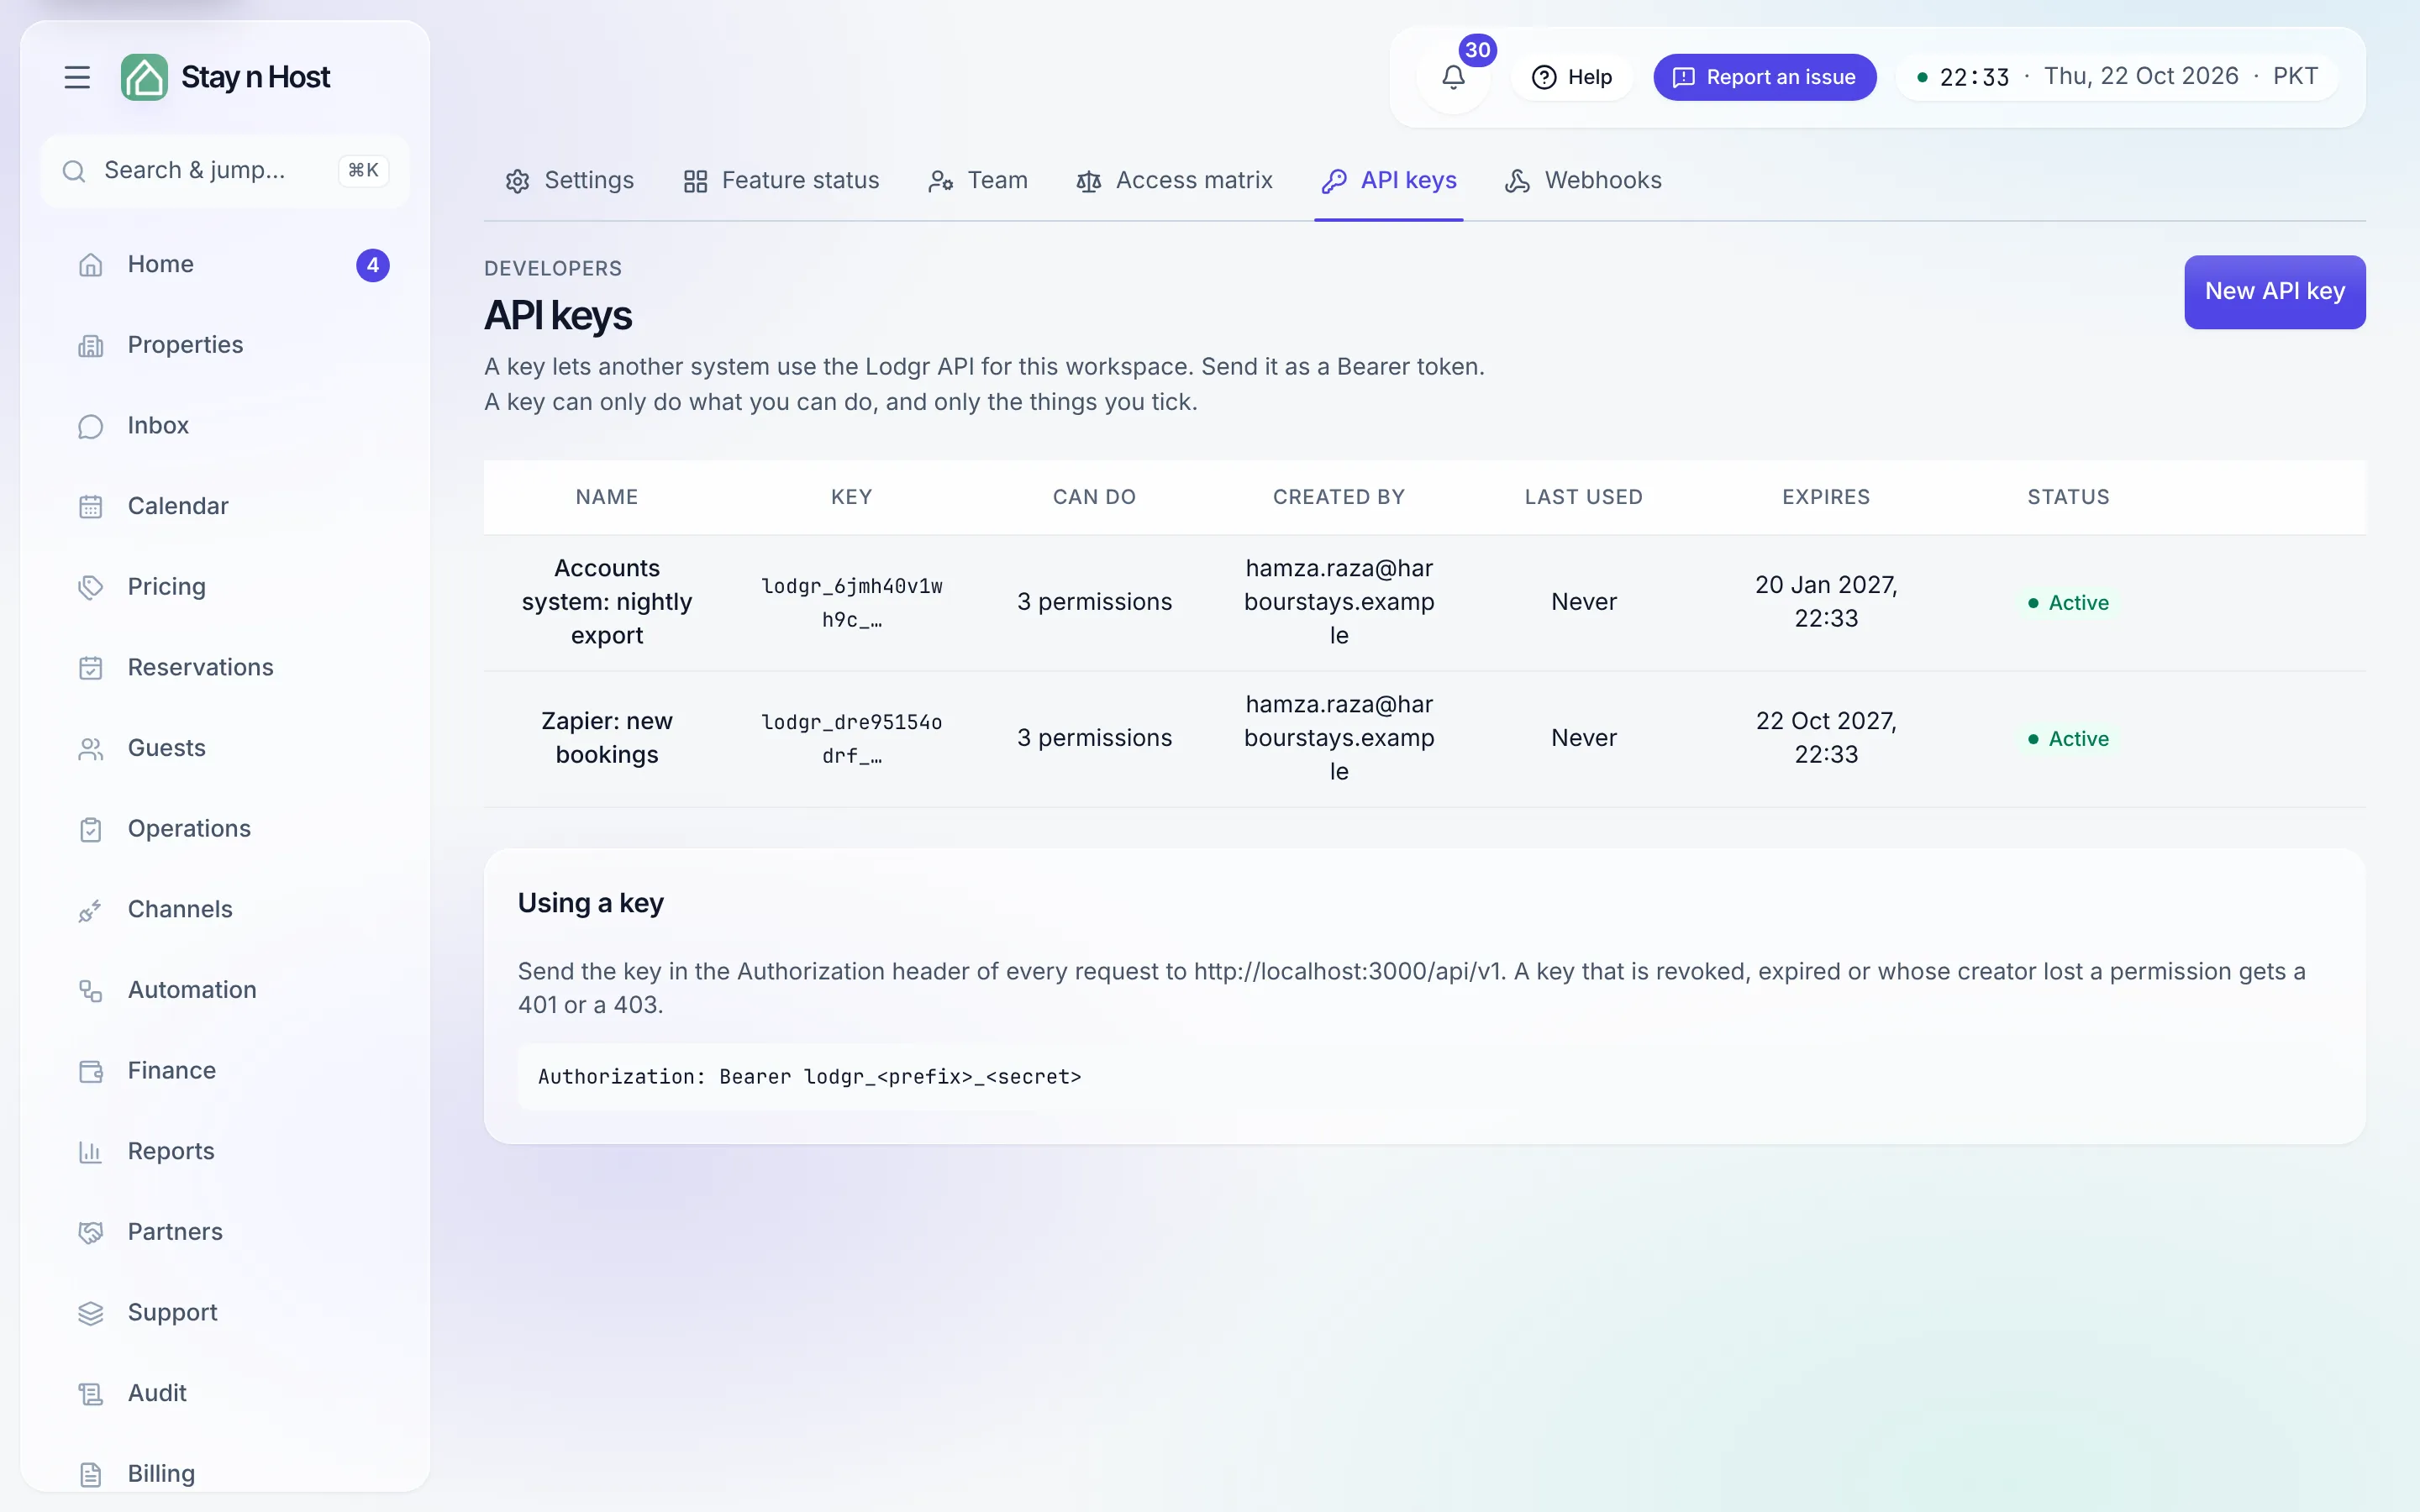Click the Guests people icon

(91, 749)
